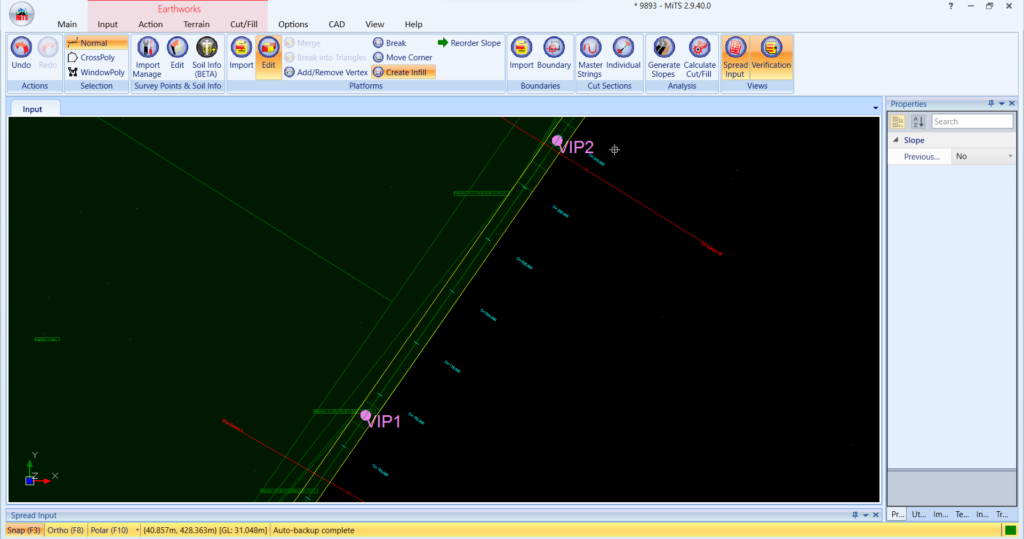Toggle Spread Input view
Screen dimensions: 1024x539
pyautogui.click(x=735, y=57)
